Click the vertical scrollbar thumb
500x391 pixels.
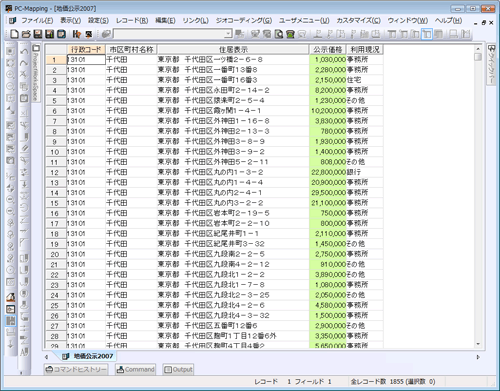(478, 57)
